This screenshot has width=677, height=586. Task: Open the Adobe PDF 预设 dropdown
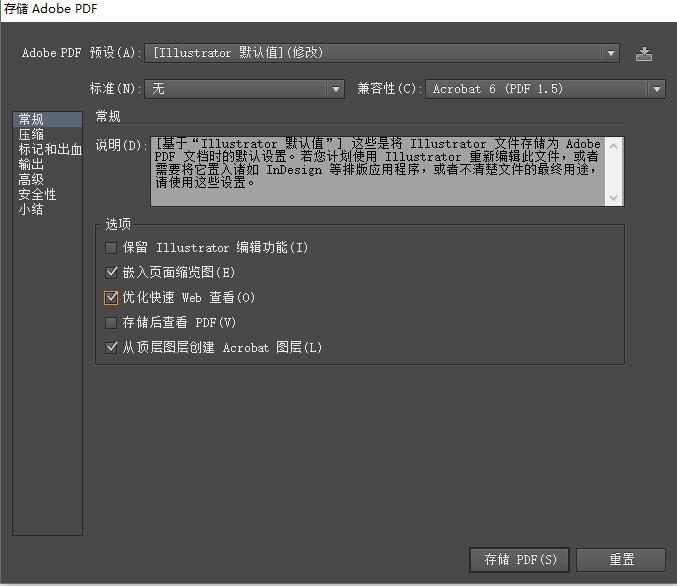pyautogui.click(x=382, y=53)
